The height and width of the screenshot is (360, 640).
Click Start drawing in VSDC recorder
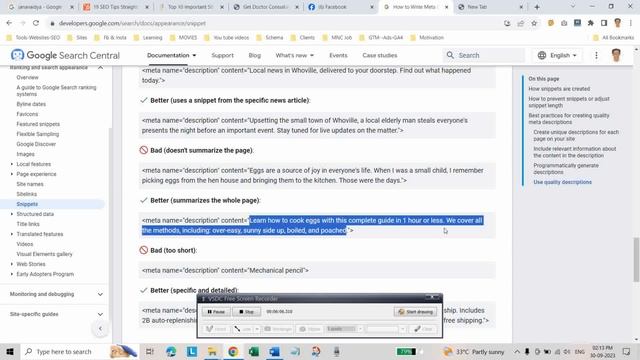(x=416, y=311)
